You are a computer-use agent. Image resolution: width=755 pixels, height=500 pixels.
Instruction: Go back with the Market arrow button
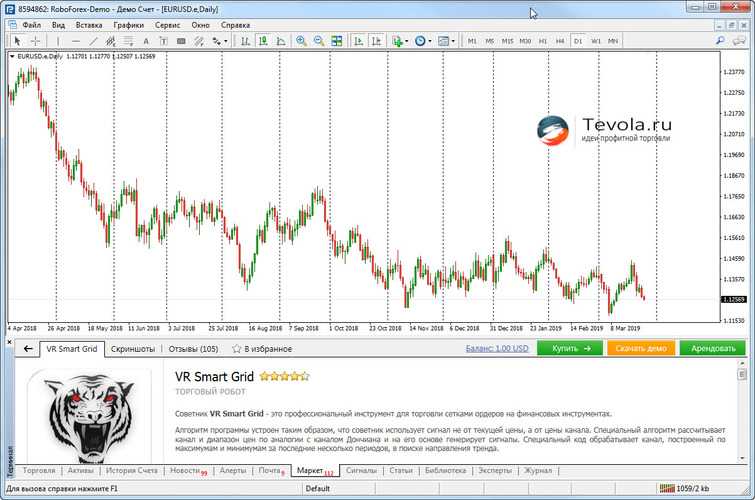[28, 349]
